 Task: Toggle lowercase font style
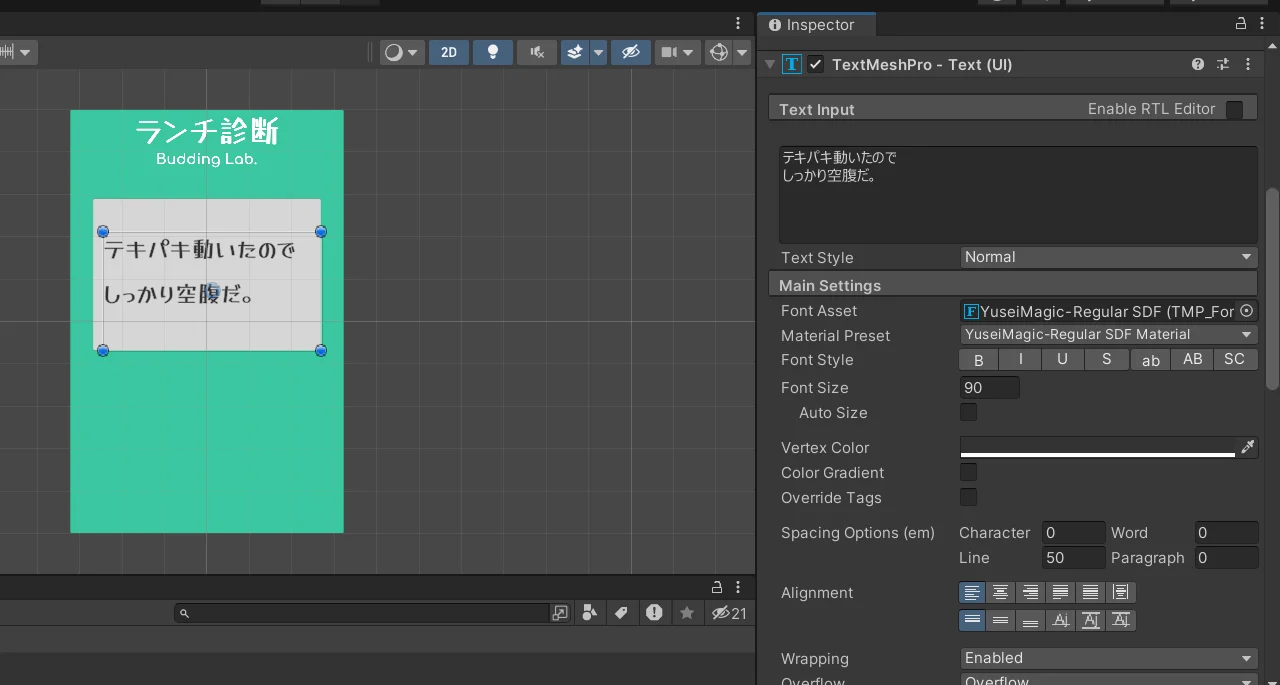[1151, 360]
